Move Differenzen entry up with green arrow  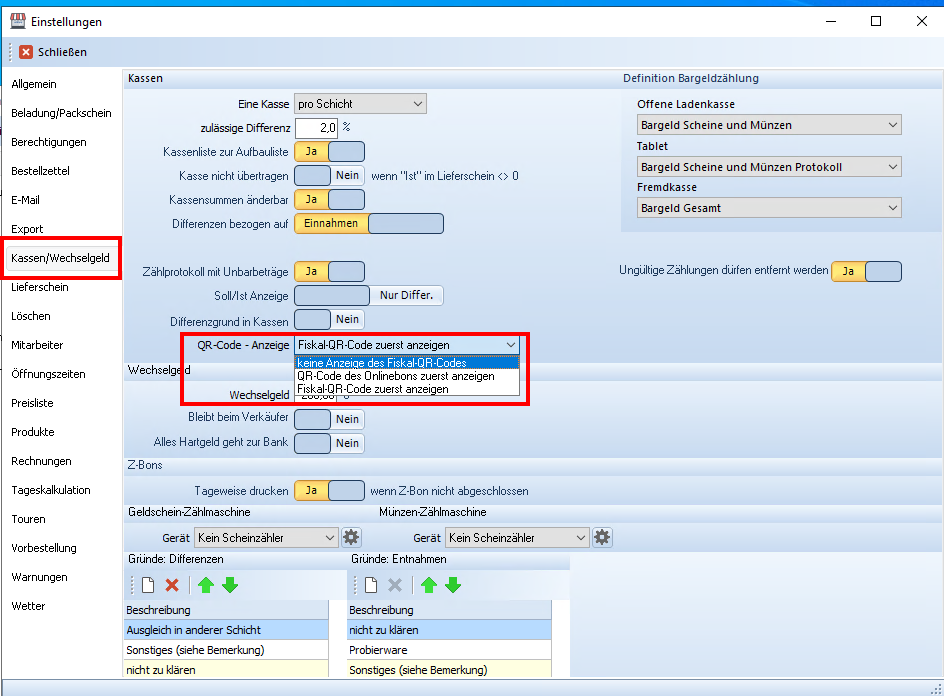pyautogui.click(x=205, y=585)
